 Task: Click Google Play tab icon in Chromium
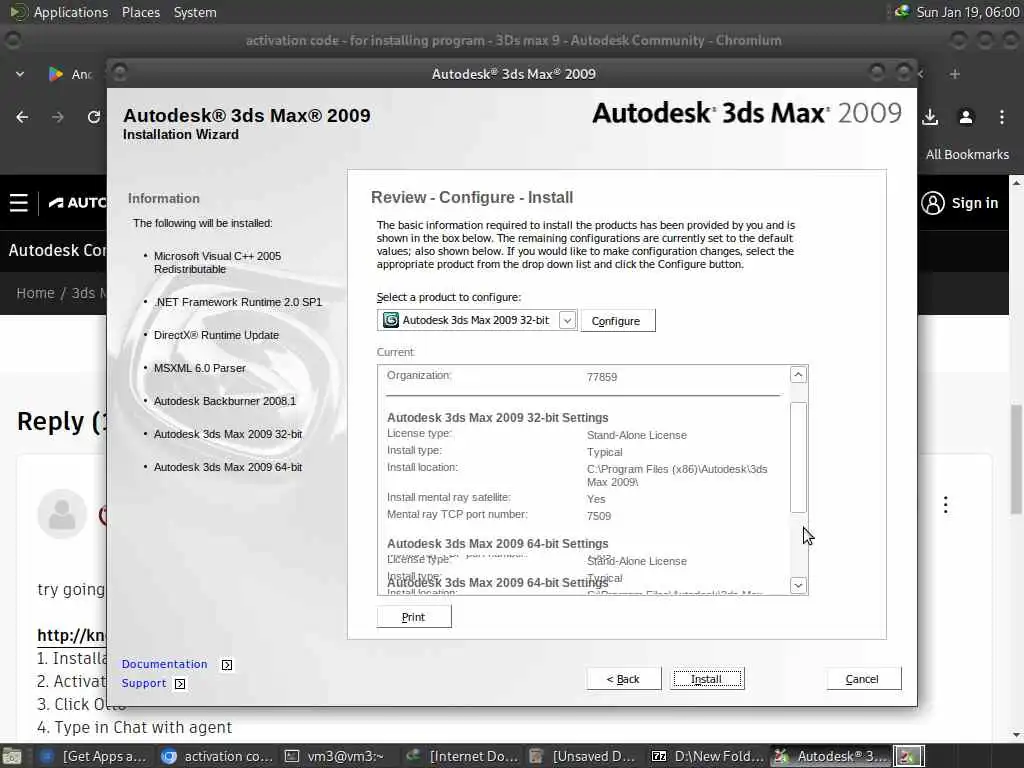56,74
